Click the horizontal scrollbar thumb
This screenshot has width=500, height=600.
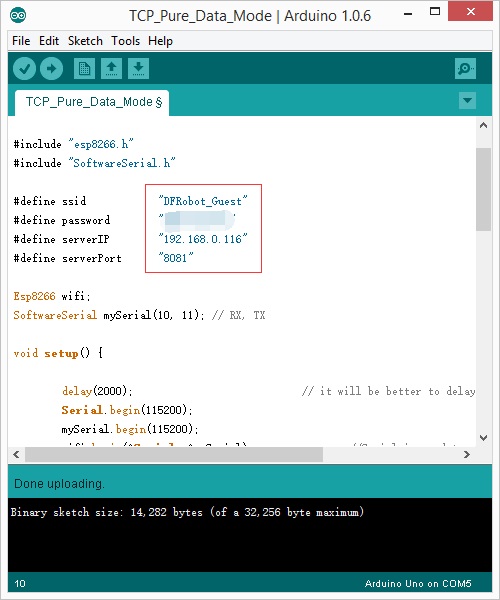[174, 455]
